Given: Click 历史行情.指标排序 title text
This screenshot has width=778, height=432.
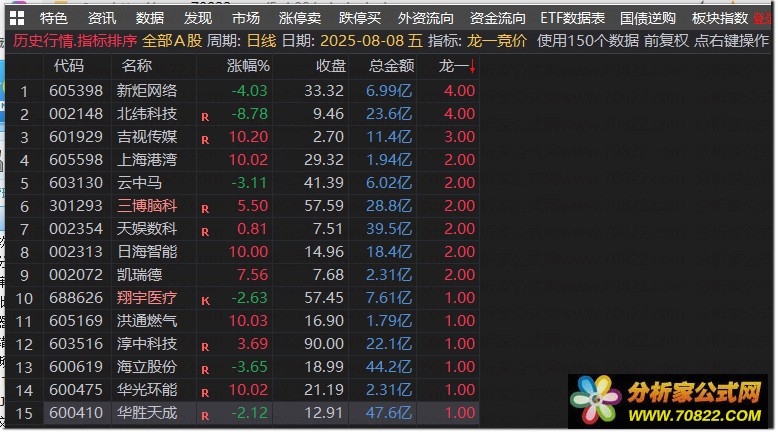Looking at the screenshot, I should pos(75,41).
